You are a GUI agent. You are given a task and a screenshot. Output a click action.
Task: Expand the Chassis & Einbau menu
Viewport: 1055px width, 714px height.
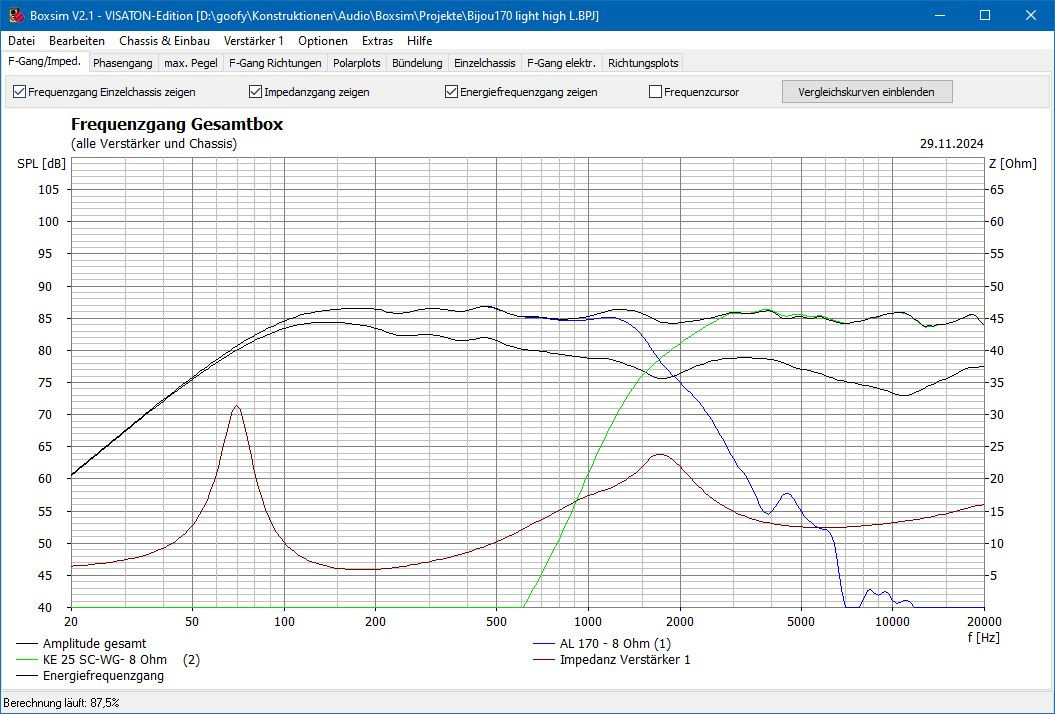tap(164, 41)
